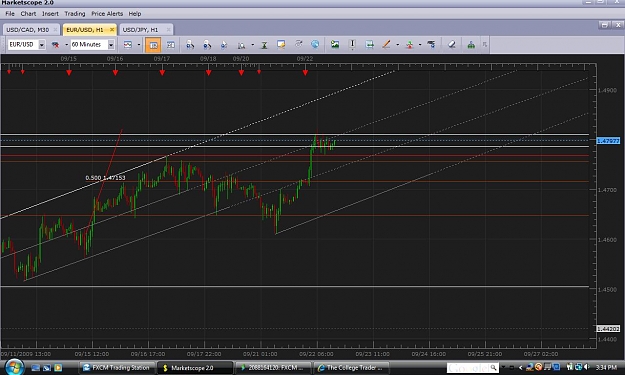Click the 1.4900 price axis label

tap(607, 90)
